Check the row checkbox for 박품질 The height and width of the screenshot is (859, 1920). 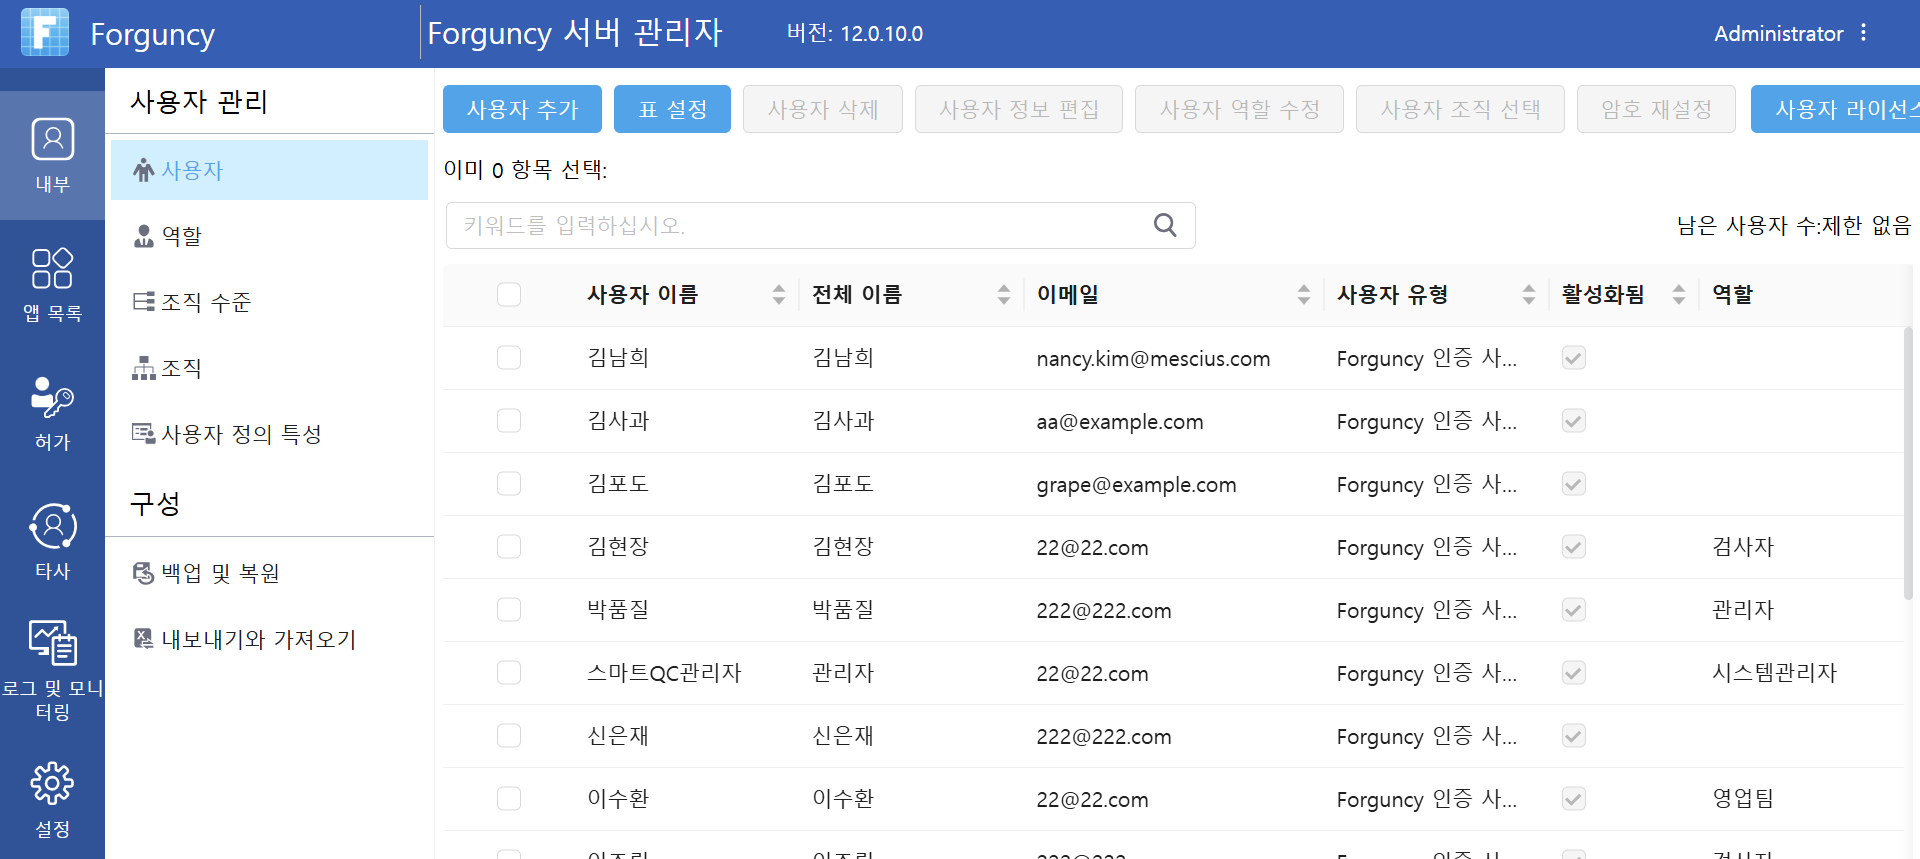click(509, 610)
